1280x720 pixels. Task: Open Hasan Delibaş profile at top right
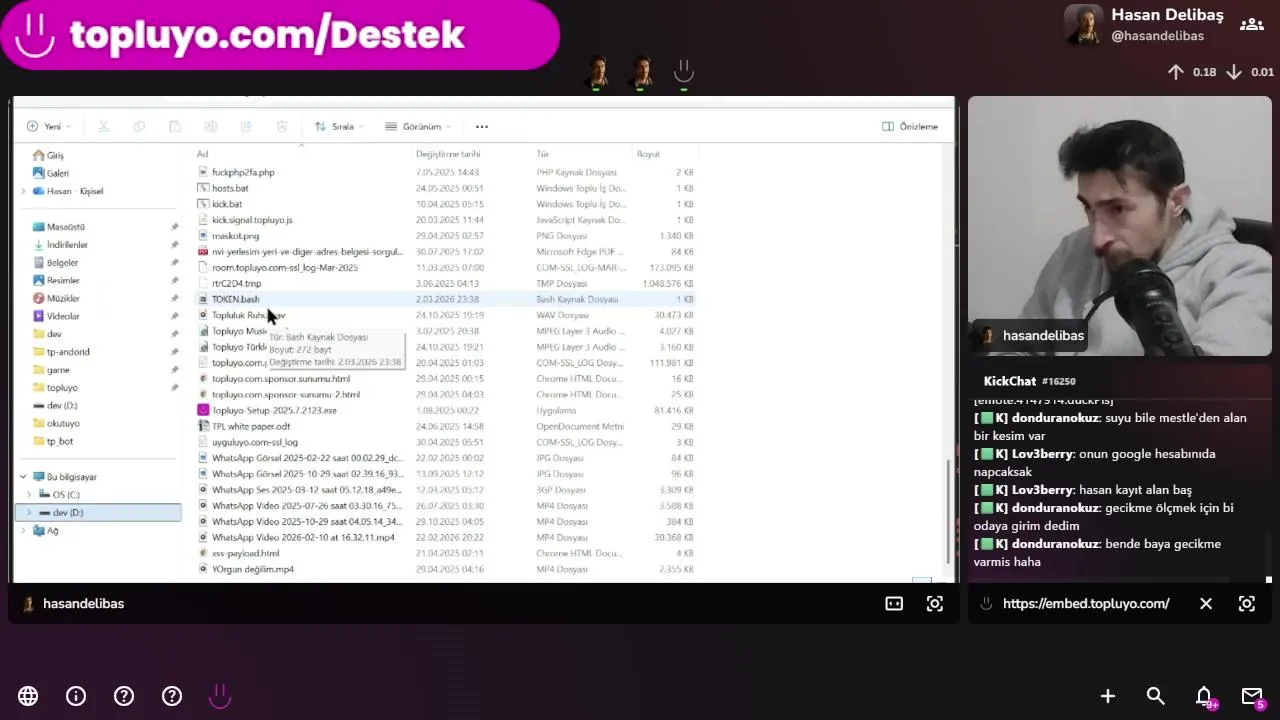[1144, 25]
